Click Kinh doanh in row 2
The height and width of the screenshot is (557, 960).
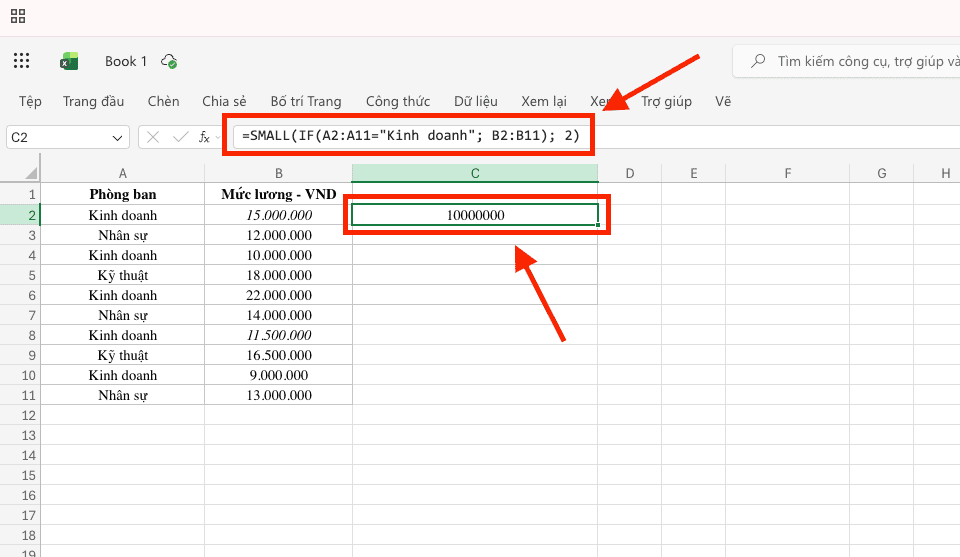(122, 215)
